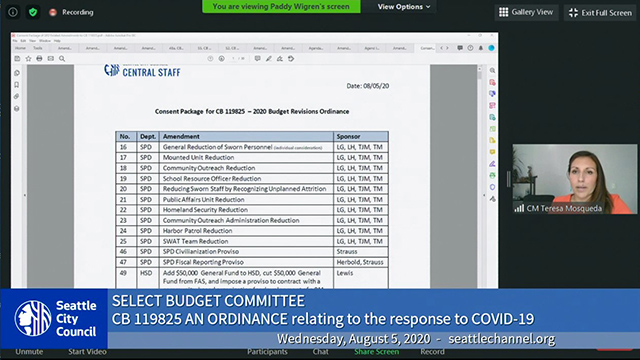This screenshot has width=640, height=360.
Task: Open page thumbnails panel in left sidebar
Action: pyautogui.click(x=17, y=73)
